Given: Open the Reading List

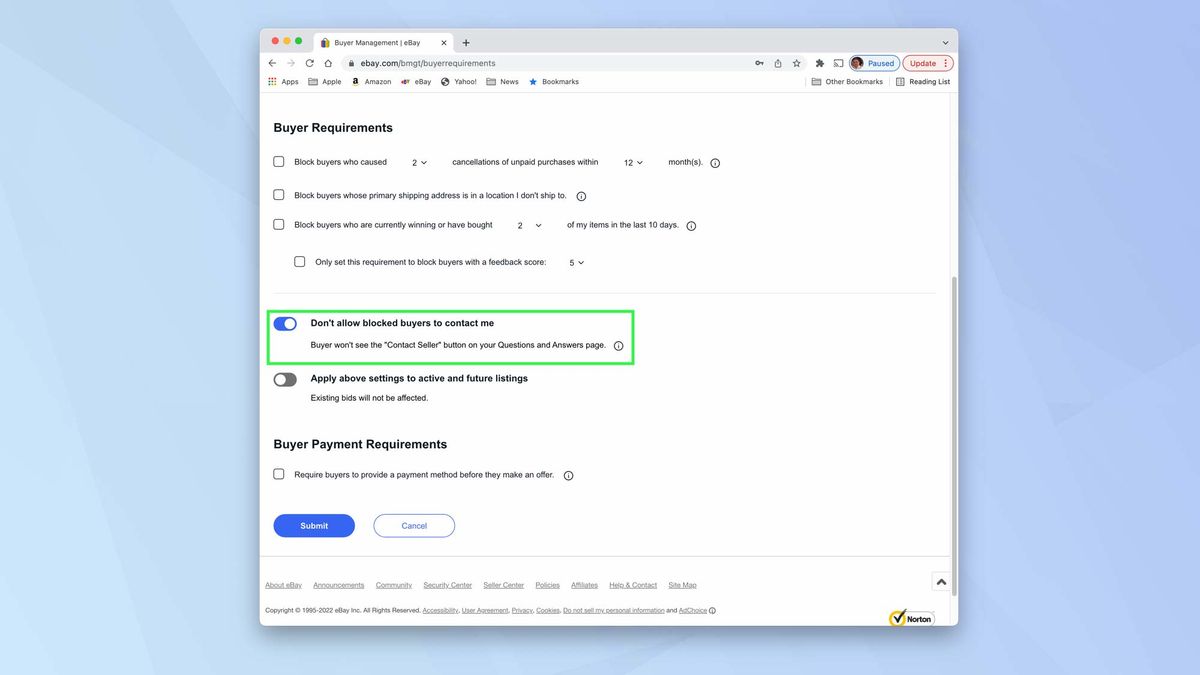Looking at the screenshot, I should click(923, 82).
